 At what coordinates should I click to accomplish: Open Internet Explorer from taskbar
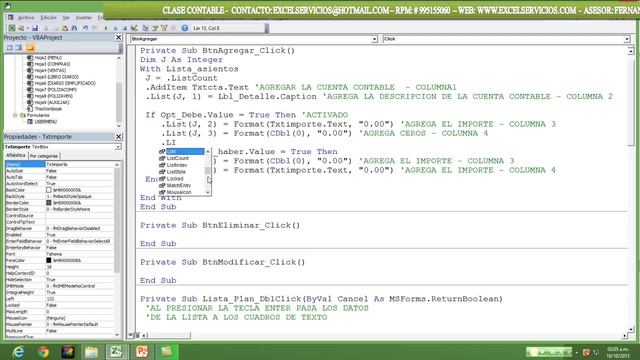click(x=18, y=352)
